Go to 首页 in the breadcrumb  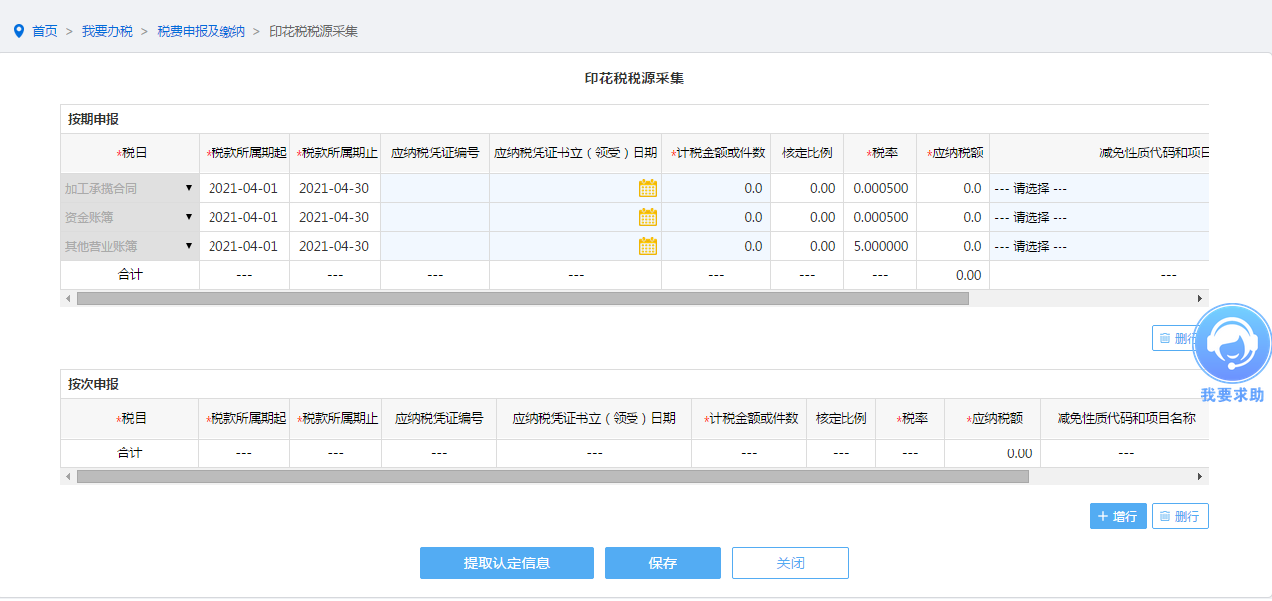coord(45,31)
